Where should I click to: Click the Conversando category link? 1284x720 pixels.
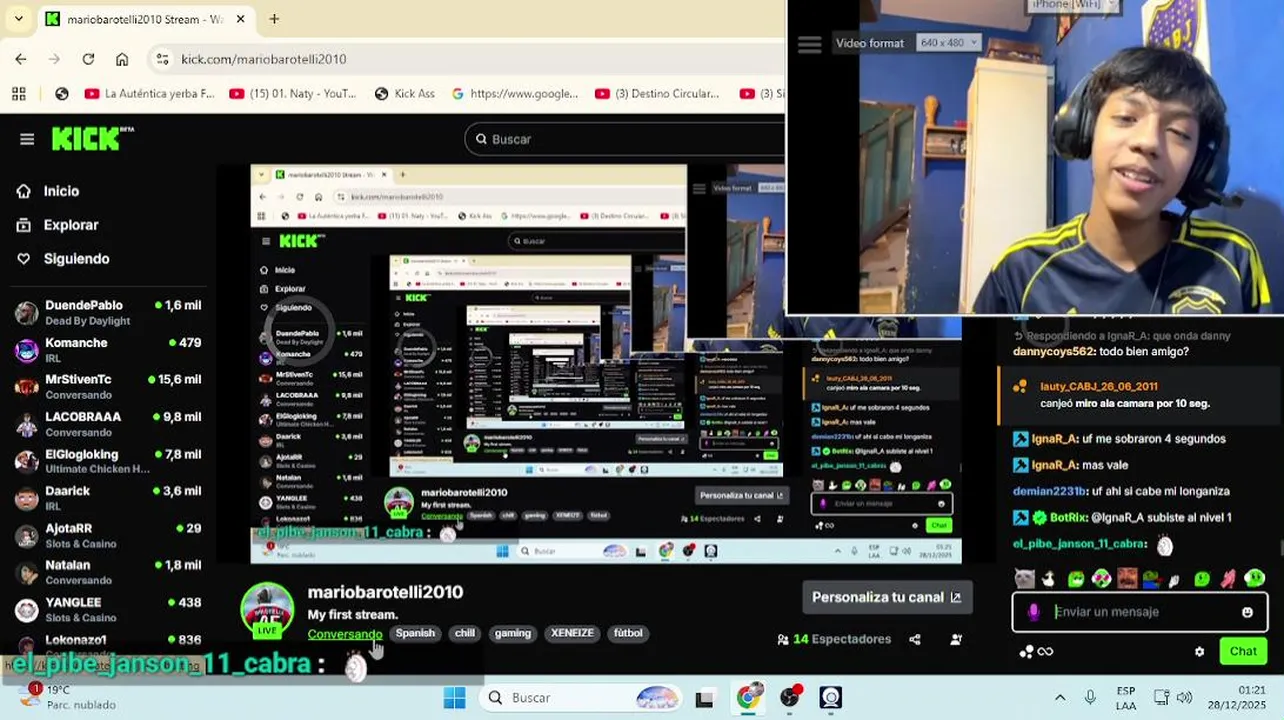click(344, 634)
